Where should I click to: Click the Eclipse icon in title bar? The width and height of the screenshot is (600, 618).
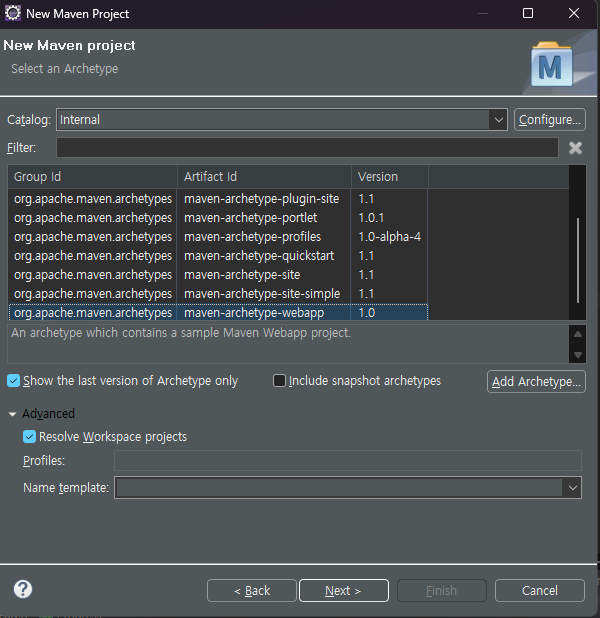(x=13, y=13)
